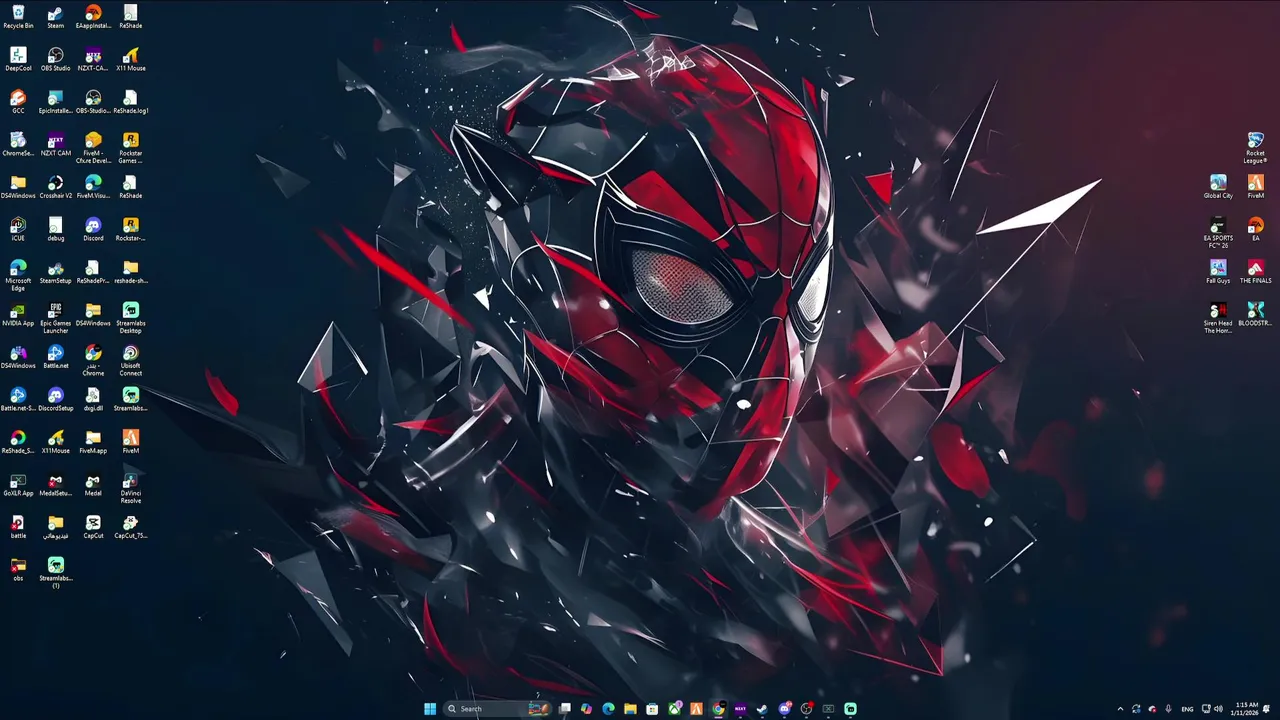Launch the CapCut desktop shortcut

coord(93,527)
